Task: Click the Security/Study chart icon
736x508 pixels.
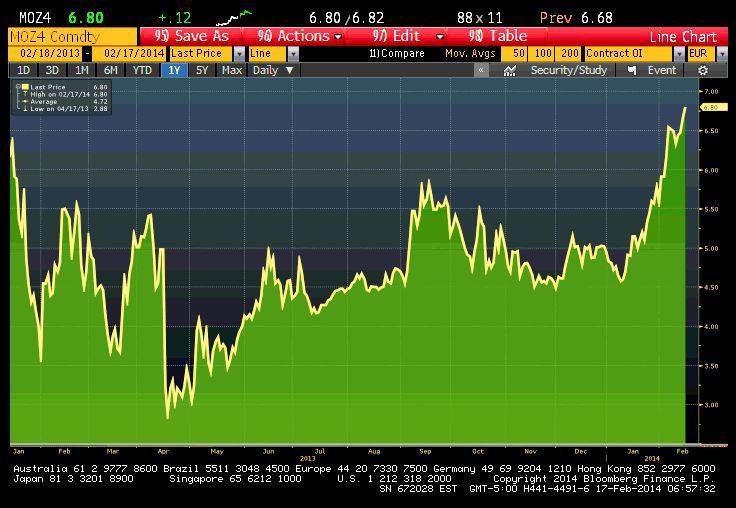Action: pos(510,70)
